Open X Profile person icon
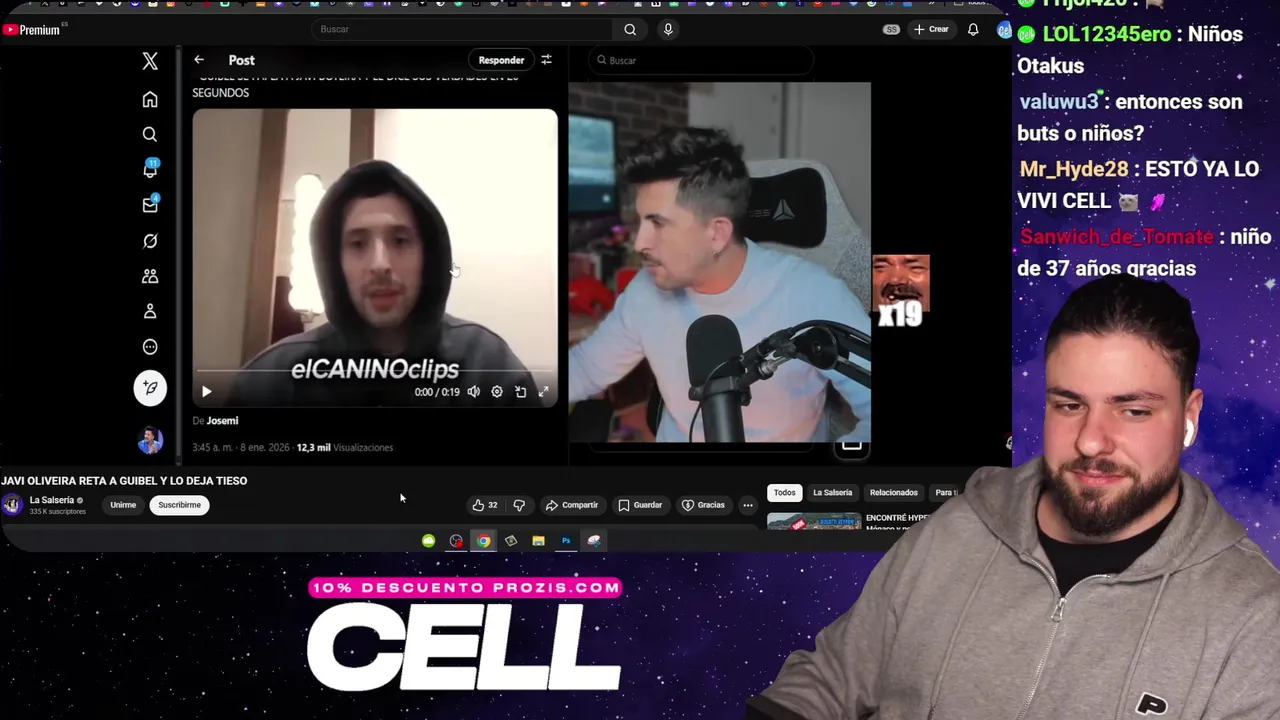This screenshot has width=1280, height=720. [x=150, y=312]
